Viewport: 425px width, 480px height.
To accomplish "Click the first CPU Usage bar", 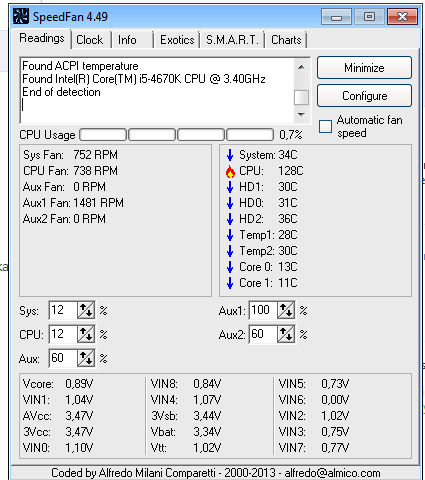I will coord(103,135).
